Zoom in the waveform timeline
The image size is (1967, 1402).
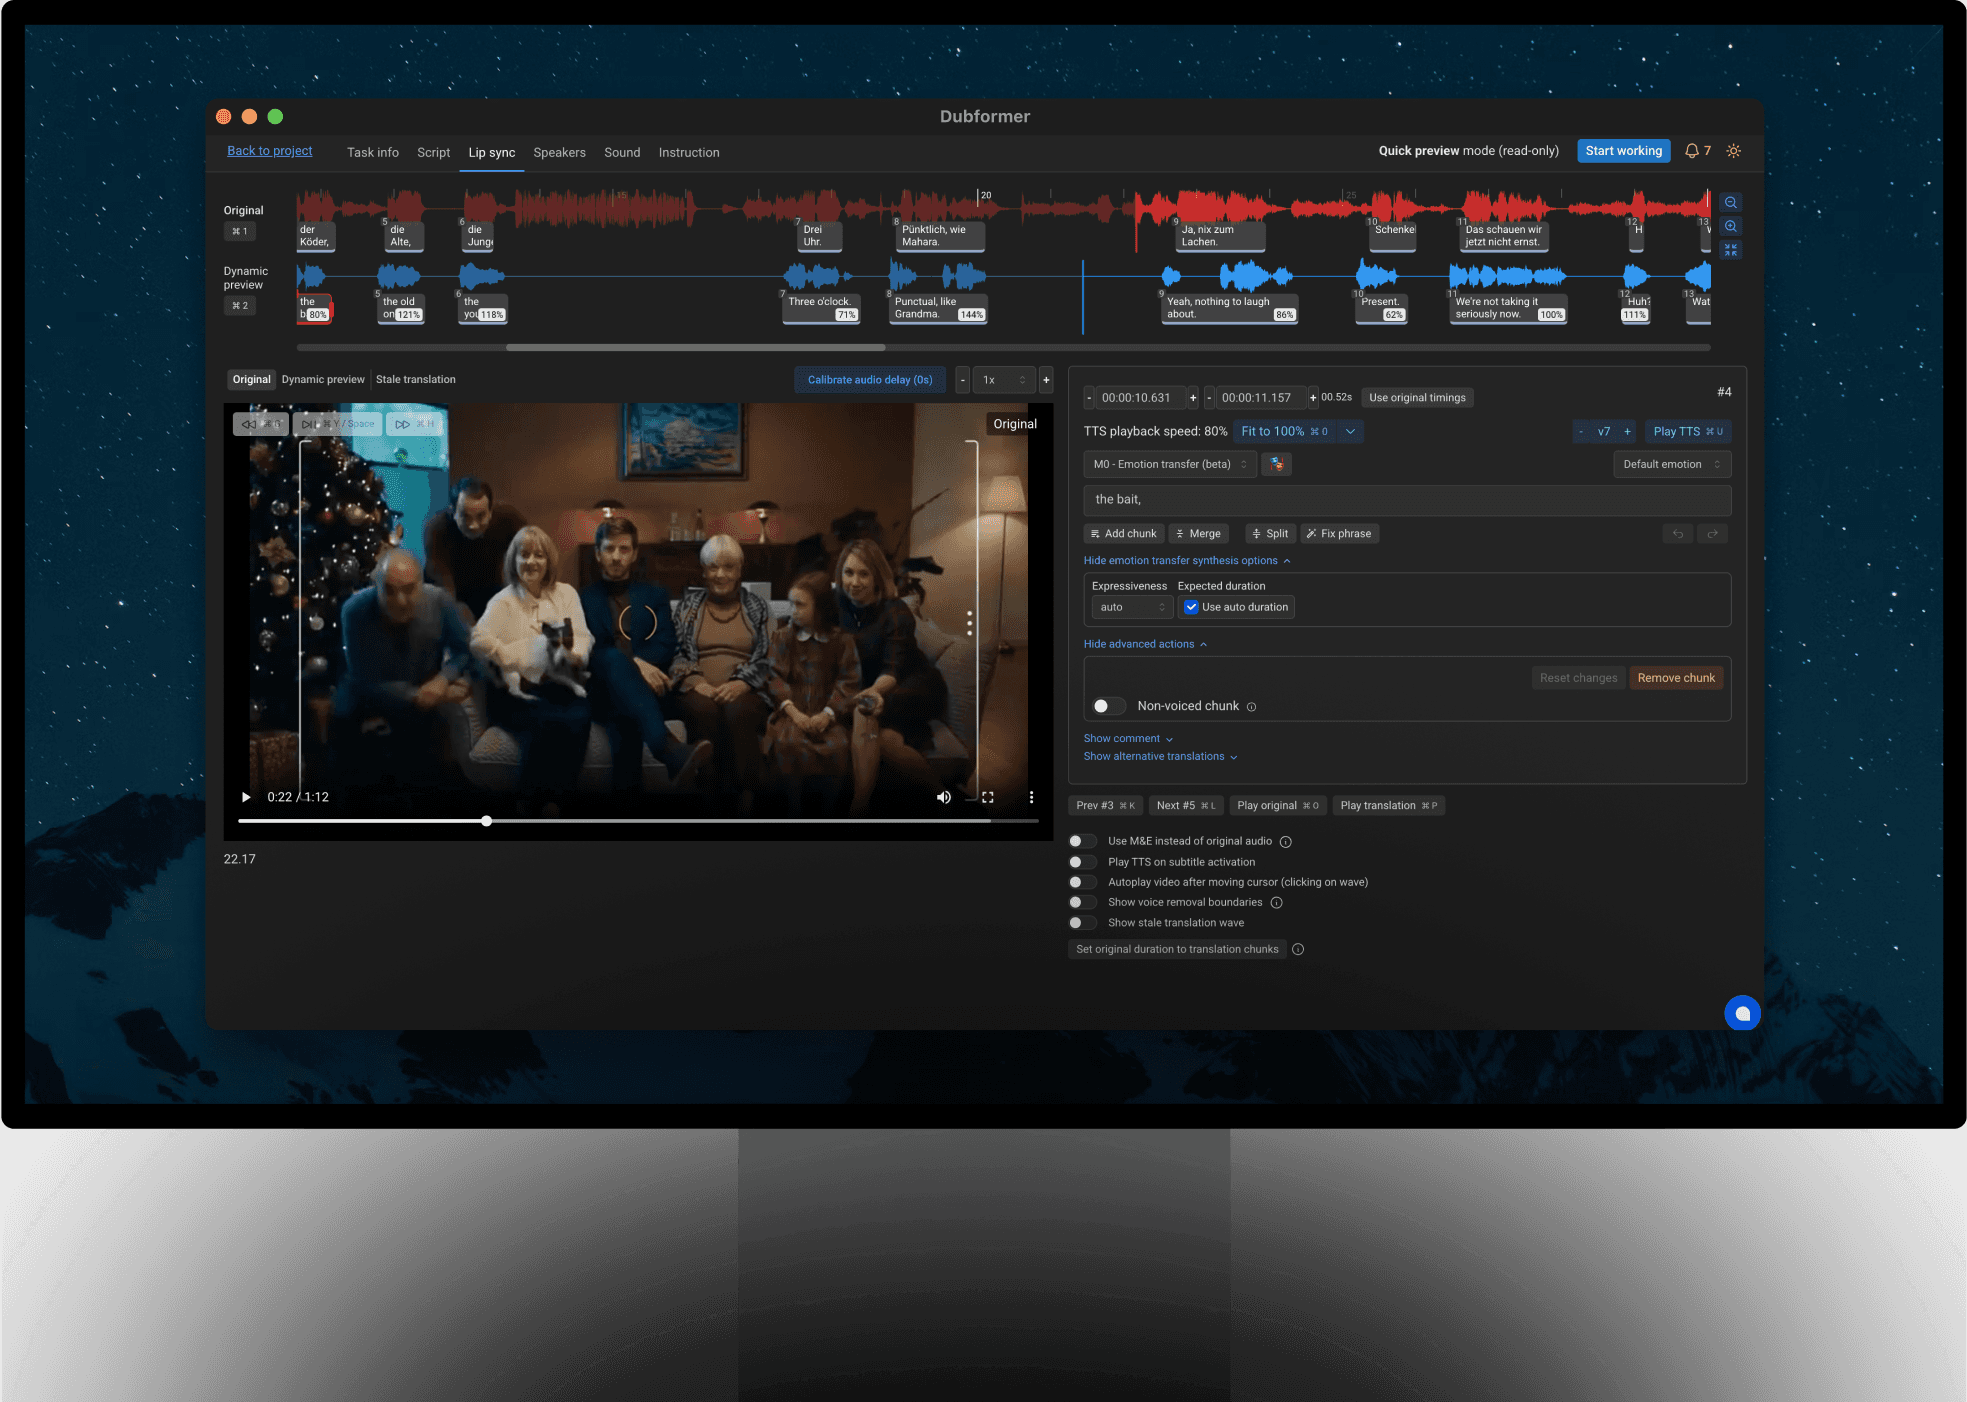pos(1731,226)
